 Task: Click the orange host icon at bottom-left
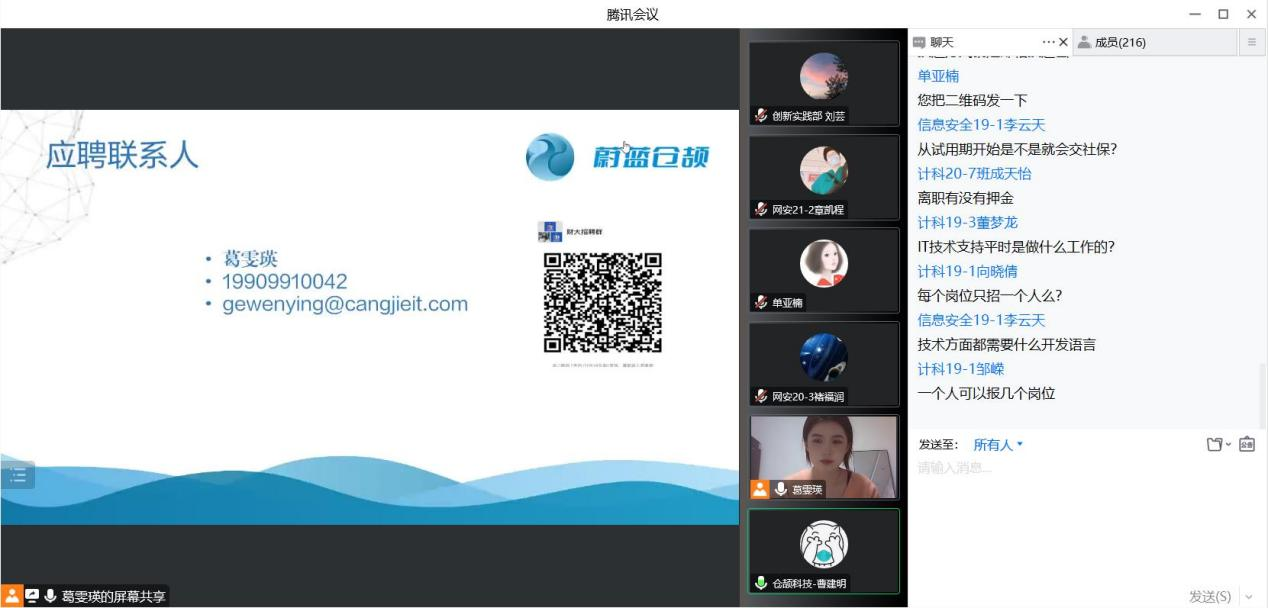pos(12,596)
